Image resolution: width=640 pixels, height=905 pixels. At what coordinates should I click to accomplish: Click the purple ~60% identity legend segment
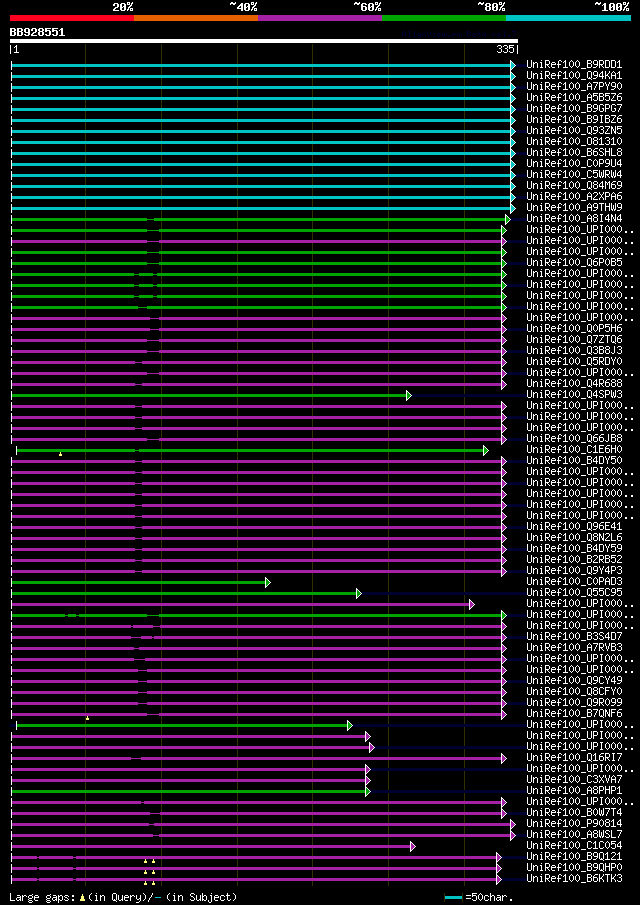coord(320,18)
